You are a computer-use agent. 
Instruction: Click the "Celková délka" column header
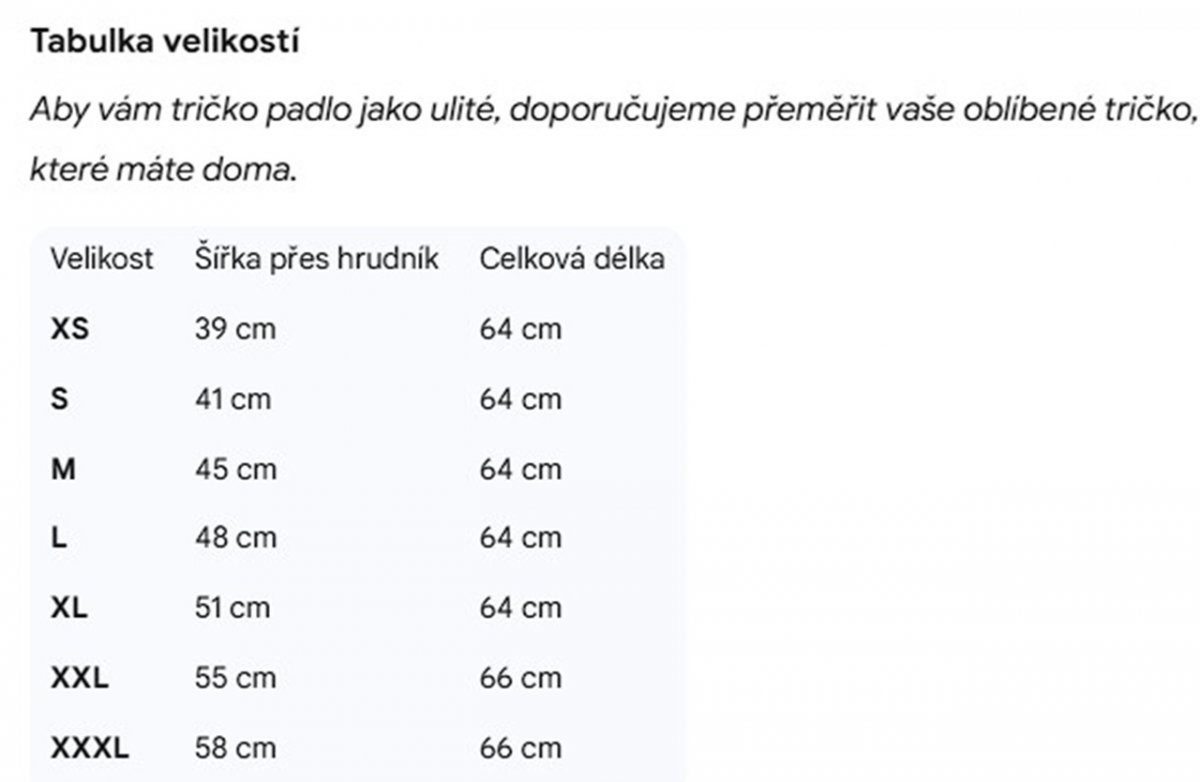(x=572, y=259)
